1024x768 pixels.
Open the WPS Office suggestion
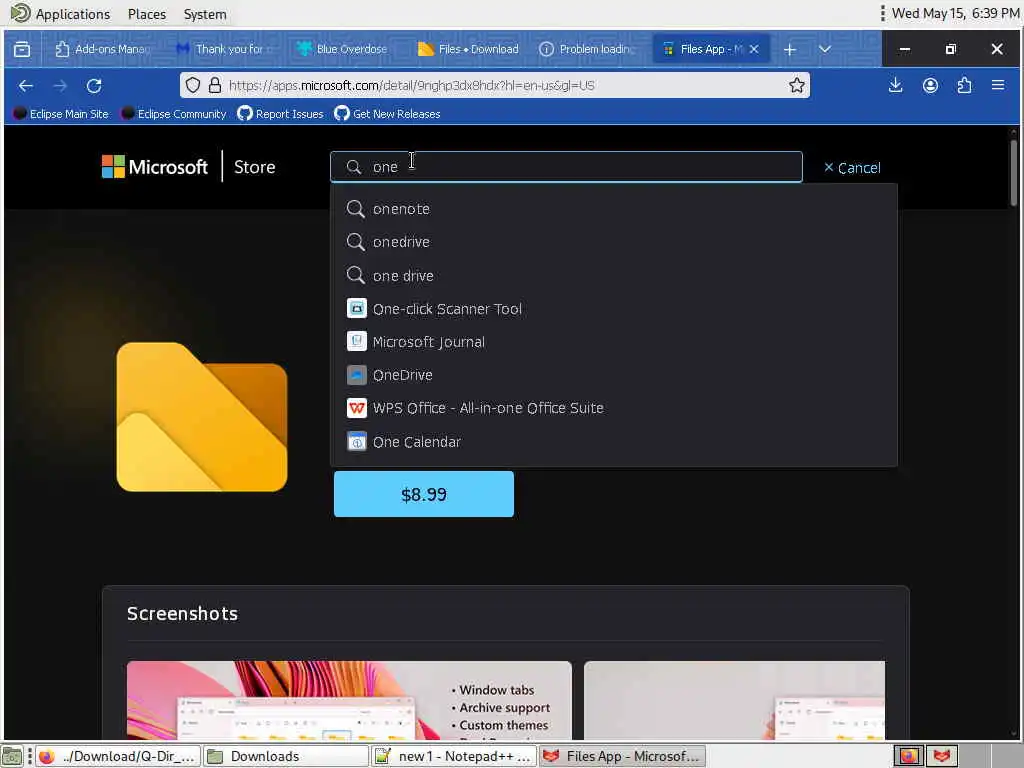[x=614, y=408]
